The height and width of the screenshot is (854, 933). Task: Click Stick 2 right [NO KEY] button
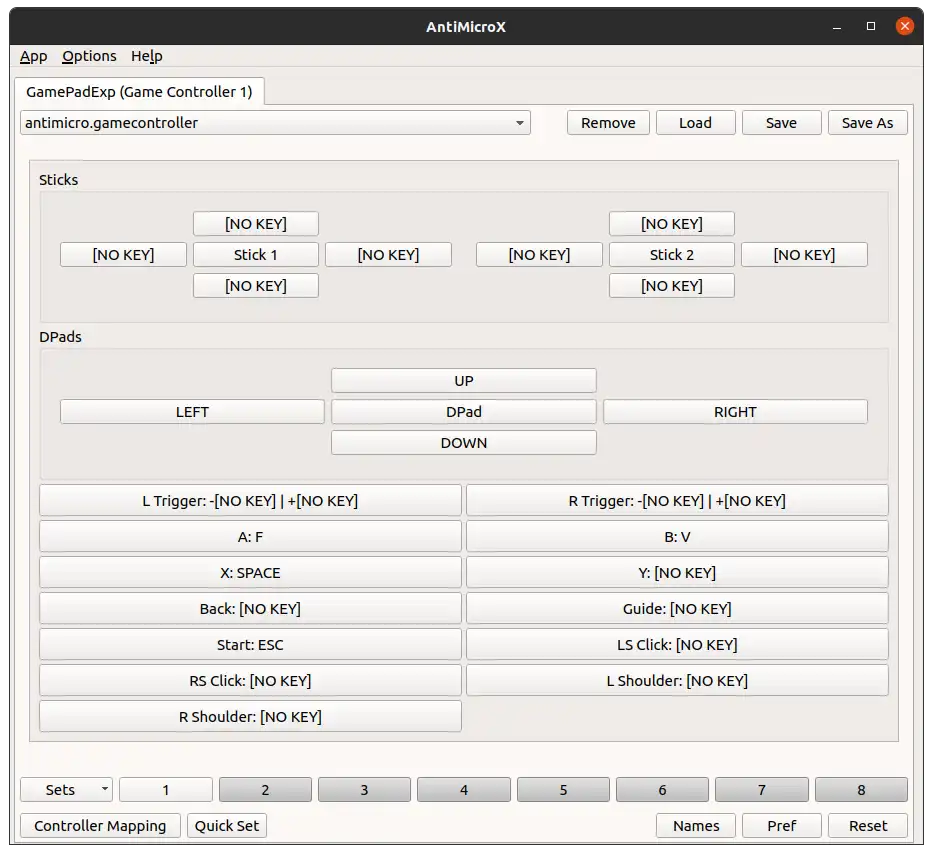point(804,255)
